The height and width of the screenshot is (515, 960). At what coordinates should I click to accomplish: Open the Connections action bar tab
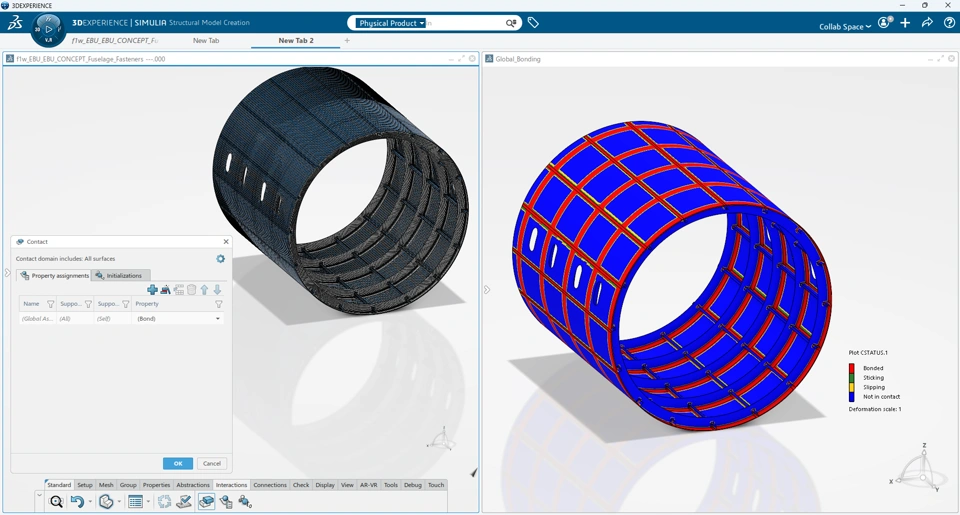(x=270, y=485)
